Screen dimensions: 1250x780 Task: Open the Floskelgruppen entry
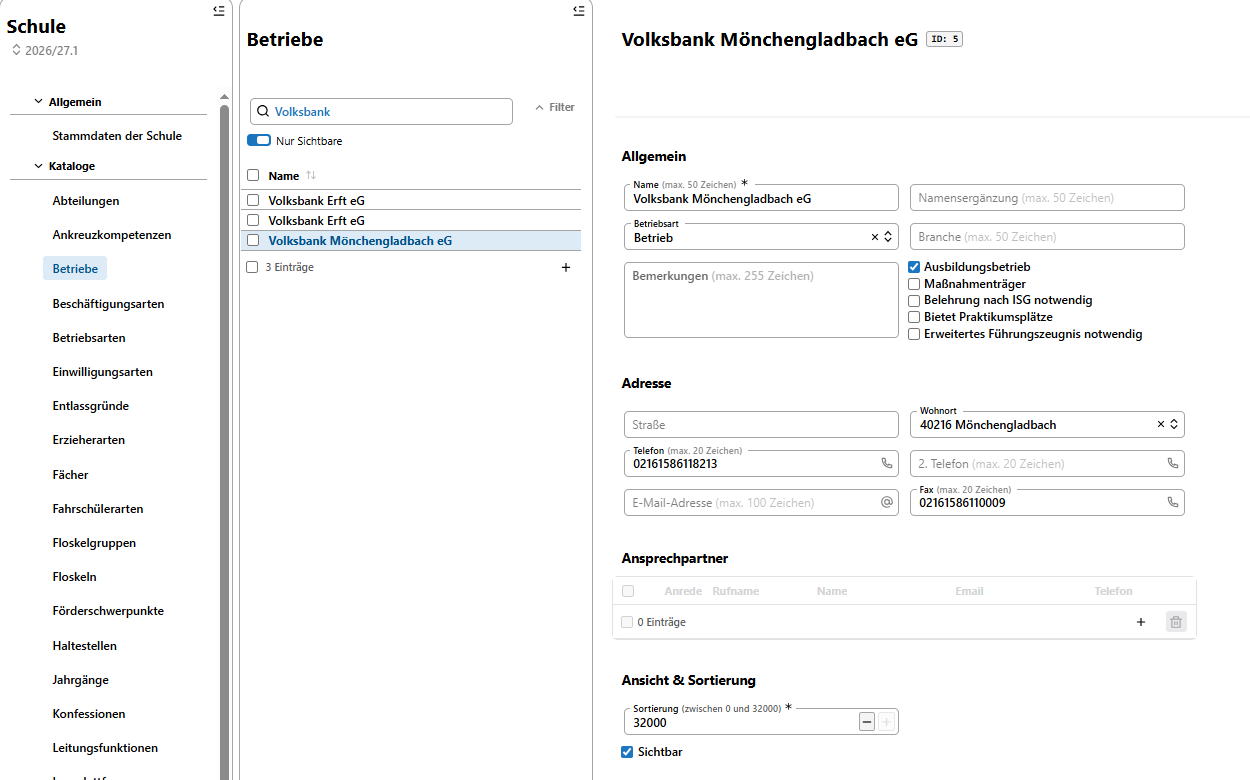coord(94,543)
